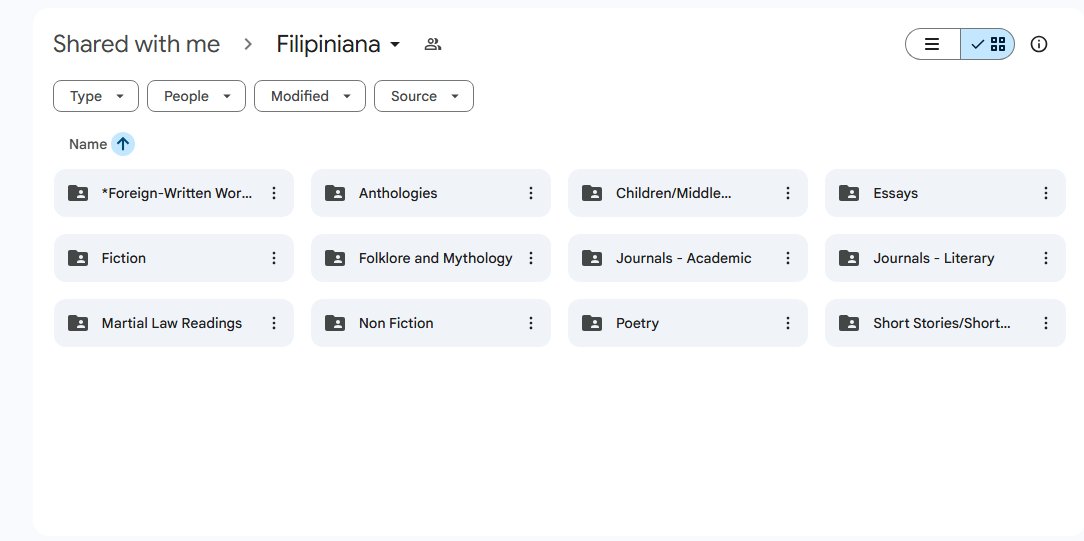The height and width of the screenshot is (541, 1084).
Task: Switch to list layout view
Action: (x=932, y=44)
